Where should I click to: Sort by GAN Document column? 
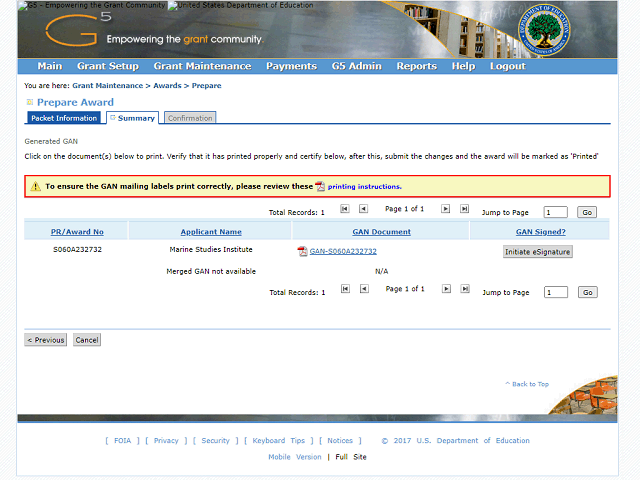pos(382,232)
